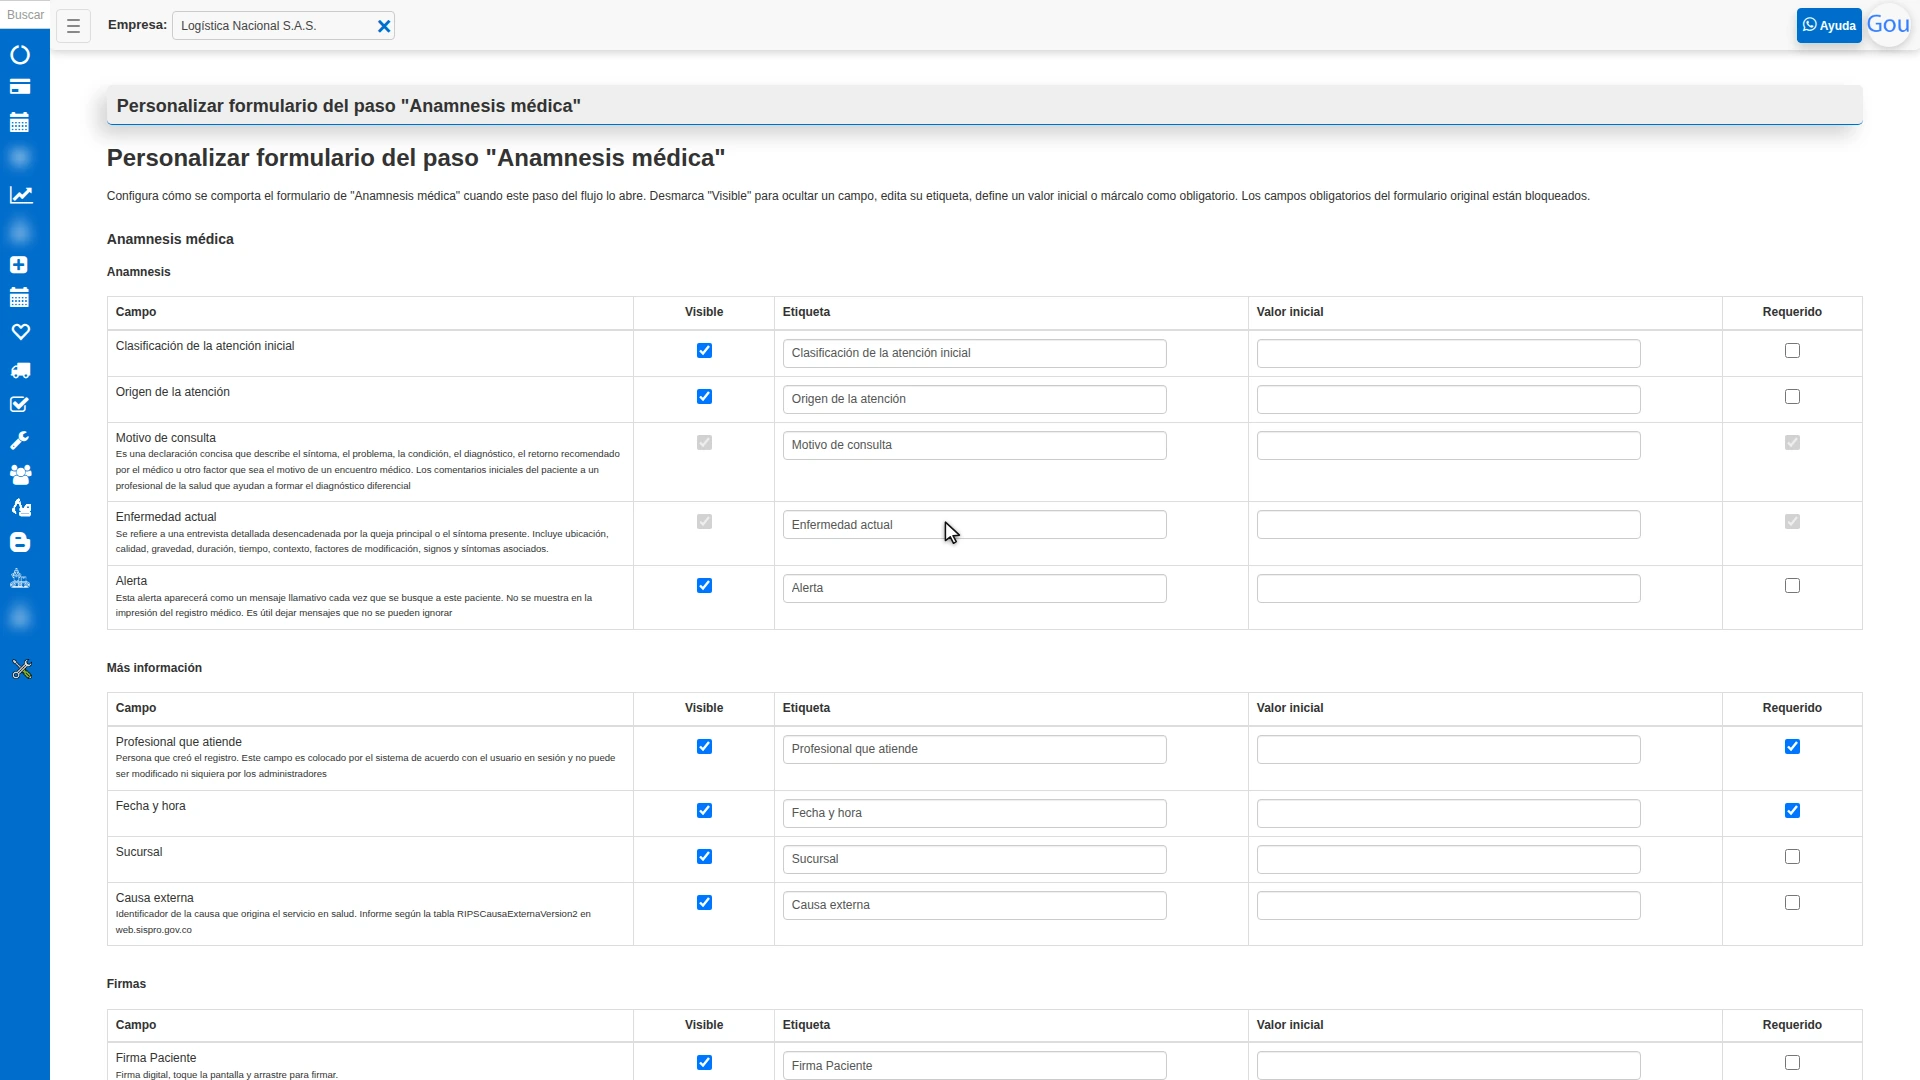Uncheck Visible for Clasificación de la atención inicial

click(704, 351)
